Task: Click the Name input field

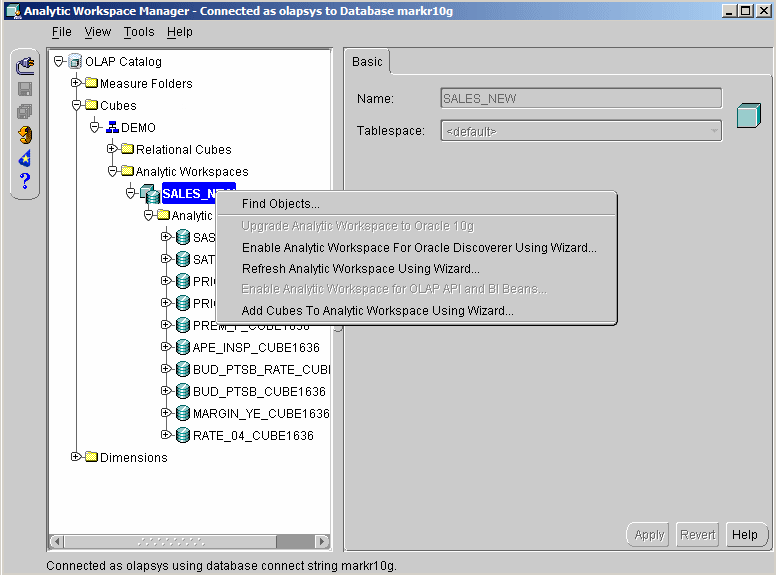Action: (x=581, y=98)
